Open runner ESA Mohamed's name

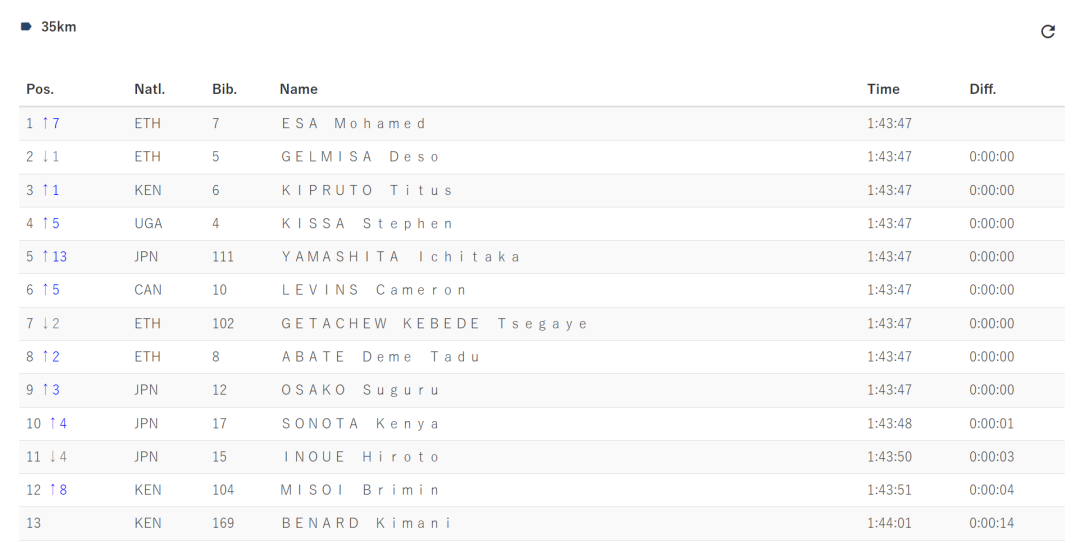point(353,123)
